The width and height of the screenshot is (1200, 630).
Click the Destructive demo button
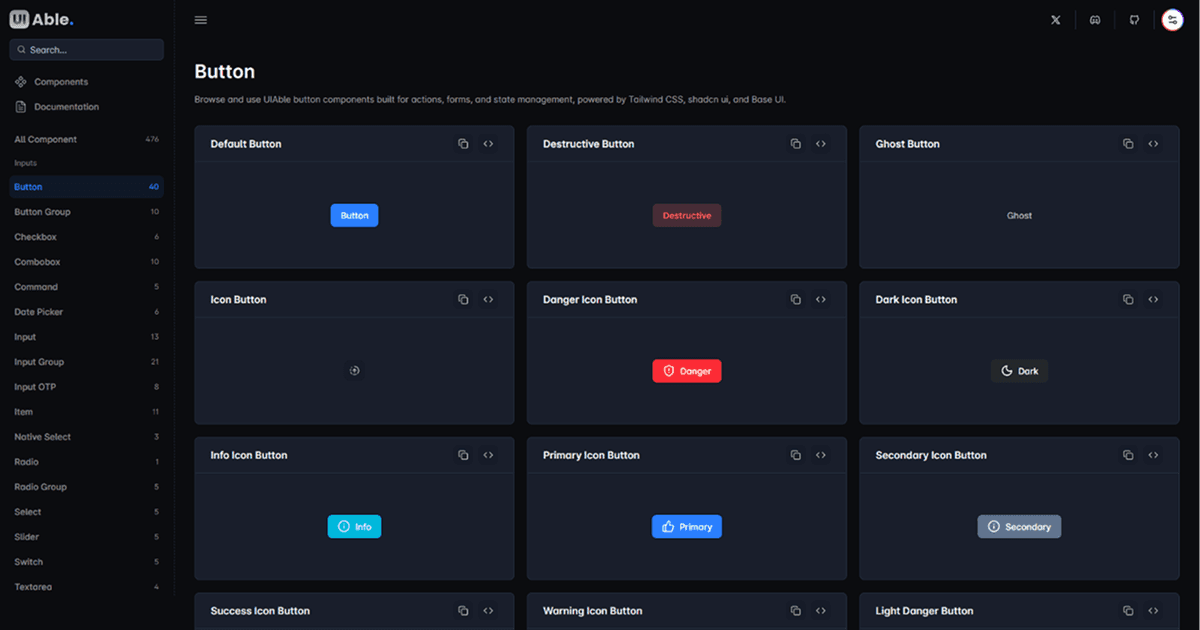point(687,215)
